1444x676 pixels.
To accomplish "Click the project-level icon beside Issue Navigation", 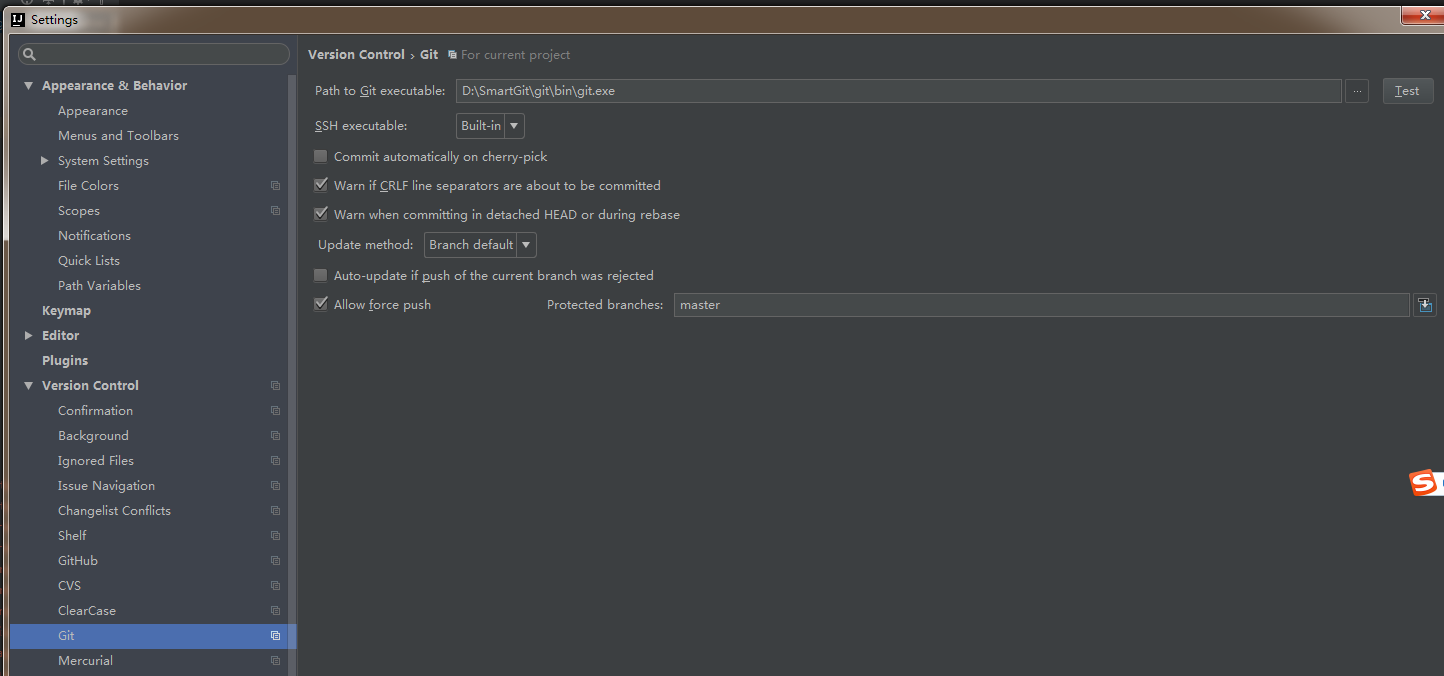I will [275, 486].
